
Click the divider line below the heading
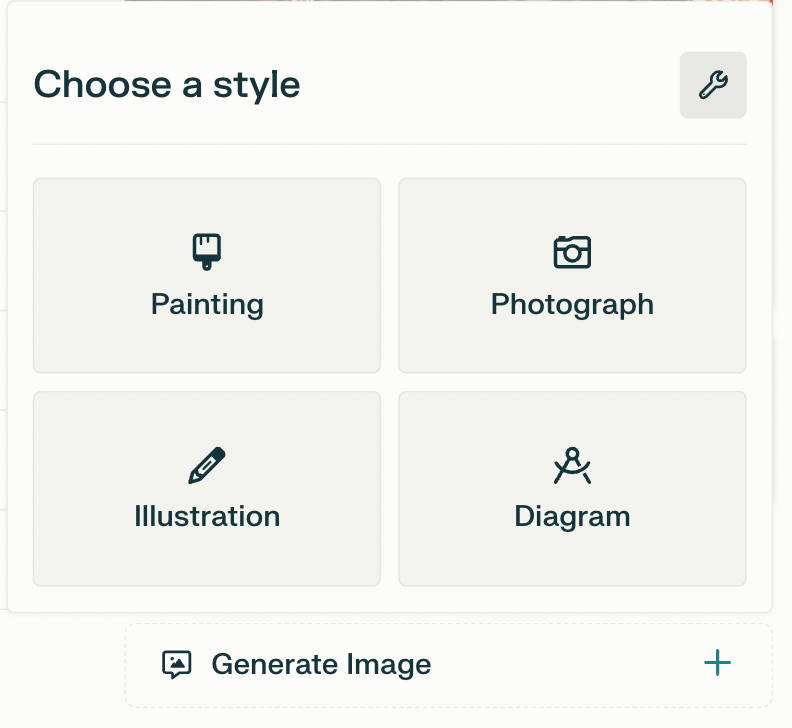389,144
